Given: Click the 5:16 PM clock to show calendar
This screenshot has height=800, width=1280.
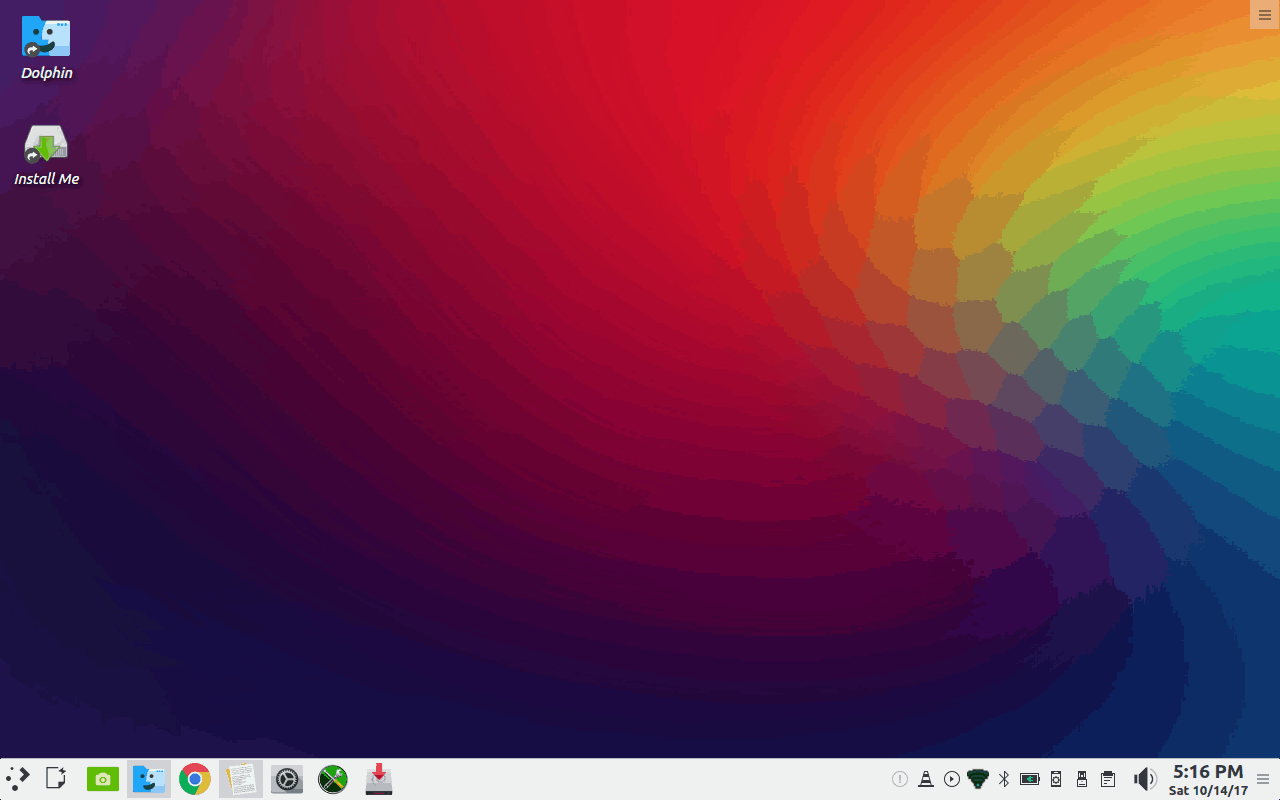Looking at the screenshot, I should (x=1208, y=779).
